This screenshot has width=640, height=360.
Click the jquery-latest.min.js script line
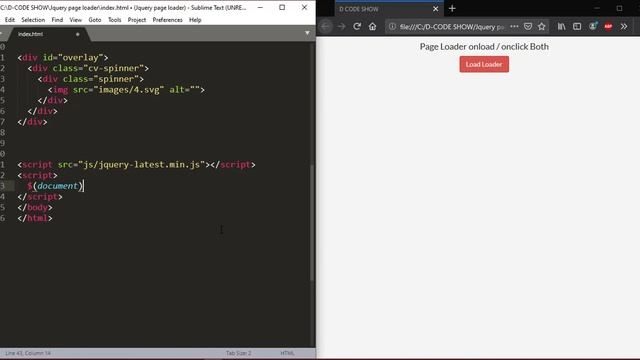pyautogui.click(x=136, y=164)
